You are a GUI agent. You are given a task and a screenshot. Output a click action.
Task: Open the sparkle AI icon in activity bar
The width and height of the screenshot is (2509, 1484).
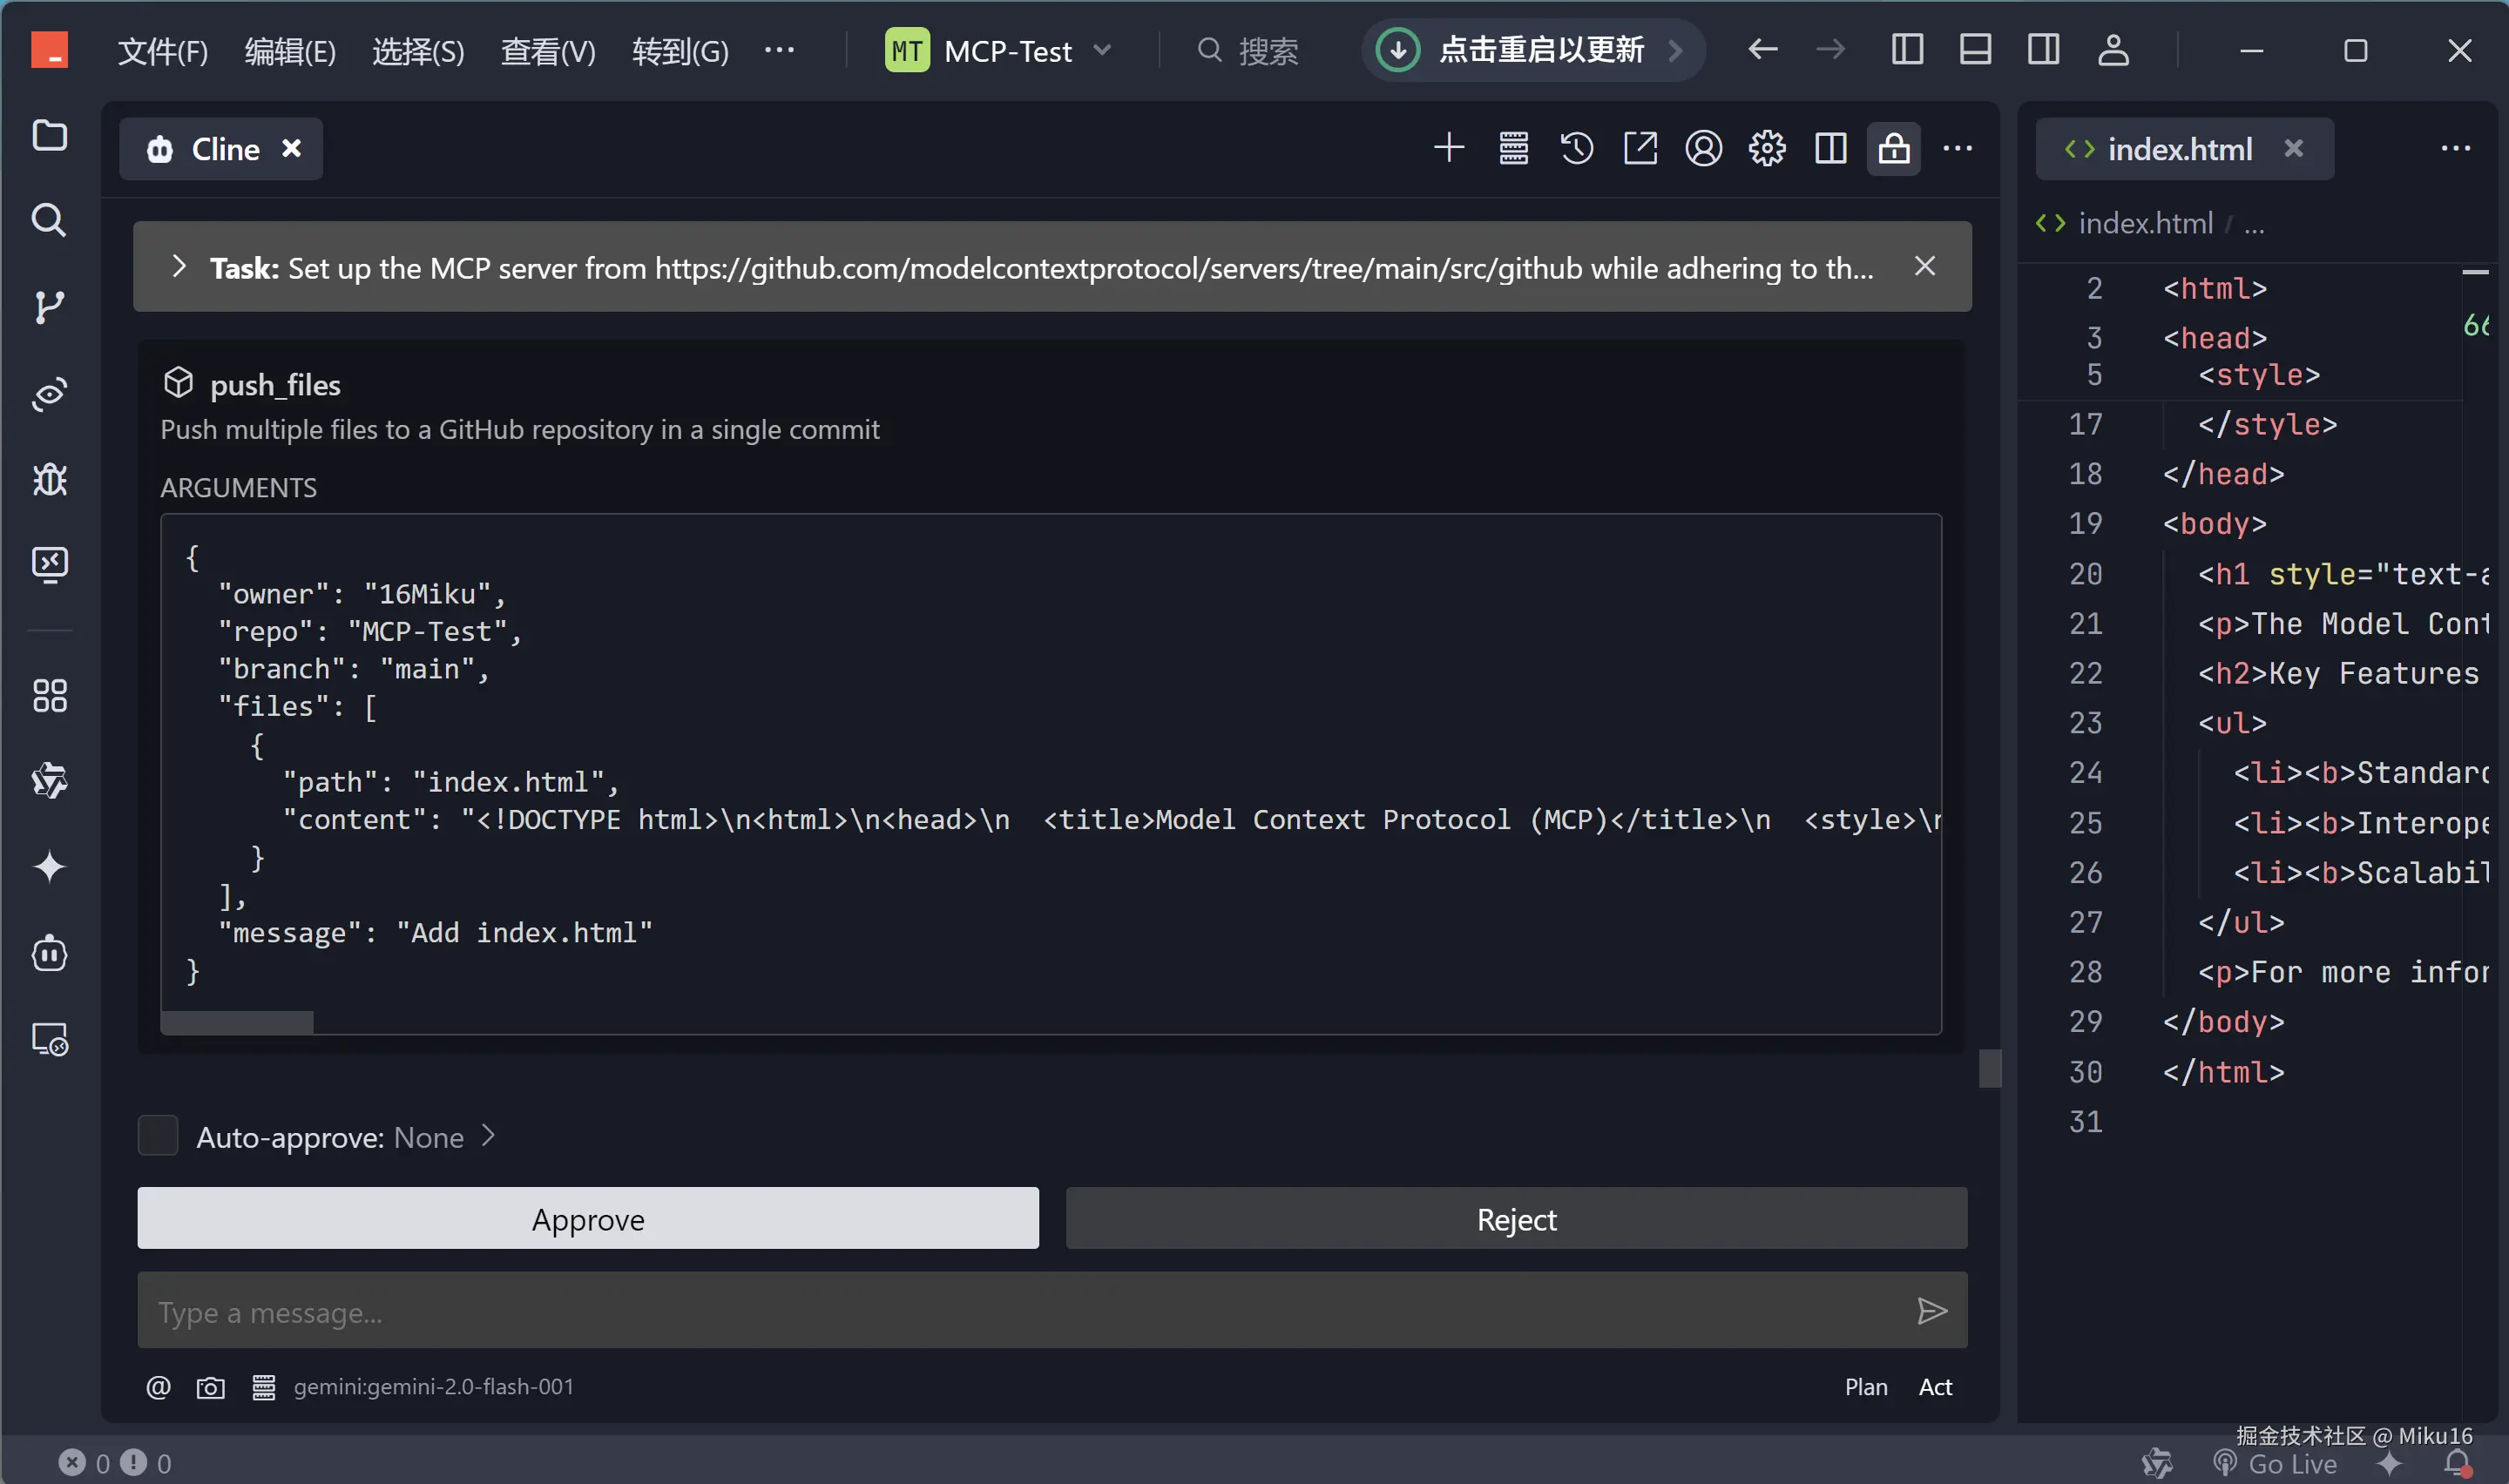(x=49, y=866)
